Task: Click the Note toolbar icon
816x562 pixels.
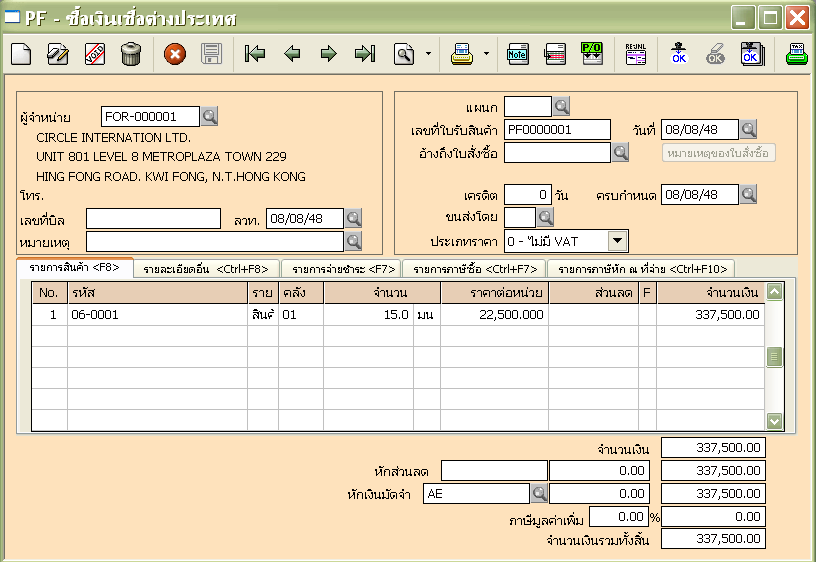Action: click(x=517, y=54)
